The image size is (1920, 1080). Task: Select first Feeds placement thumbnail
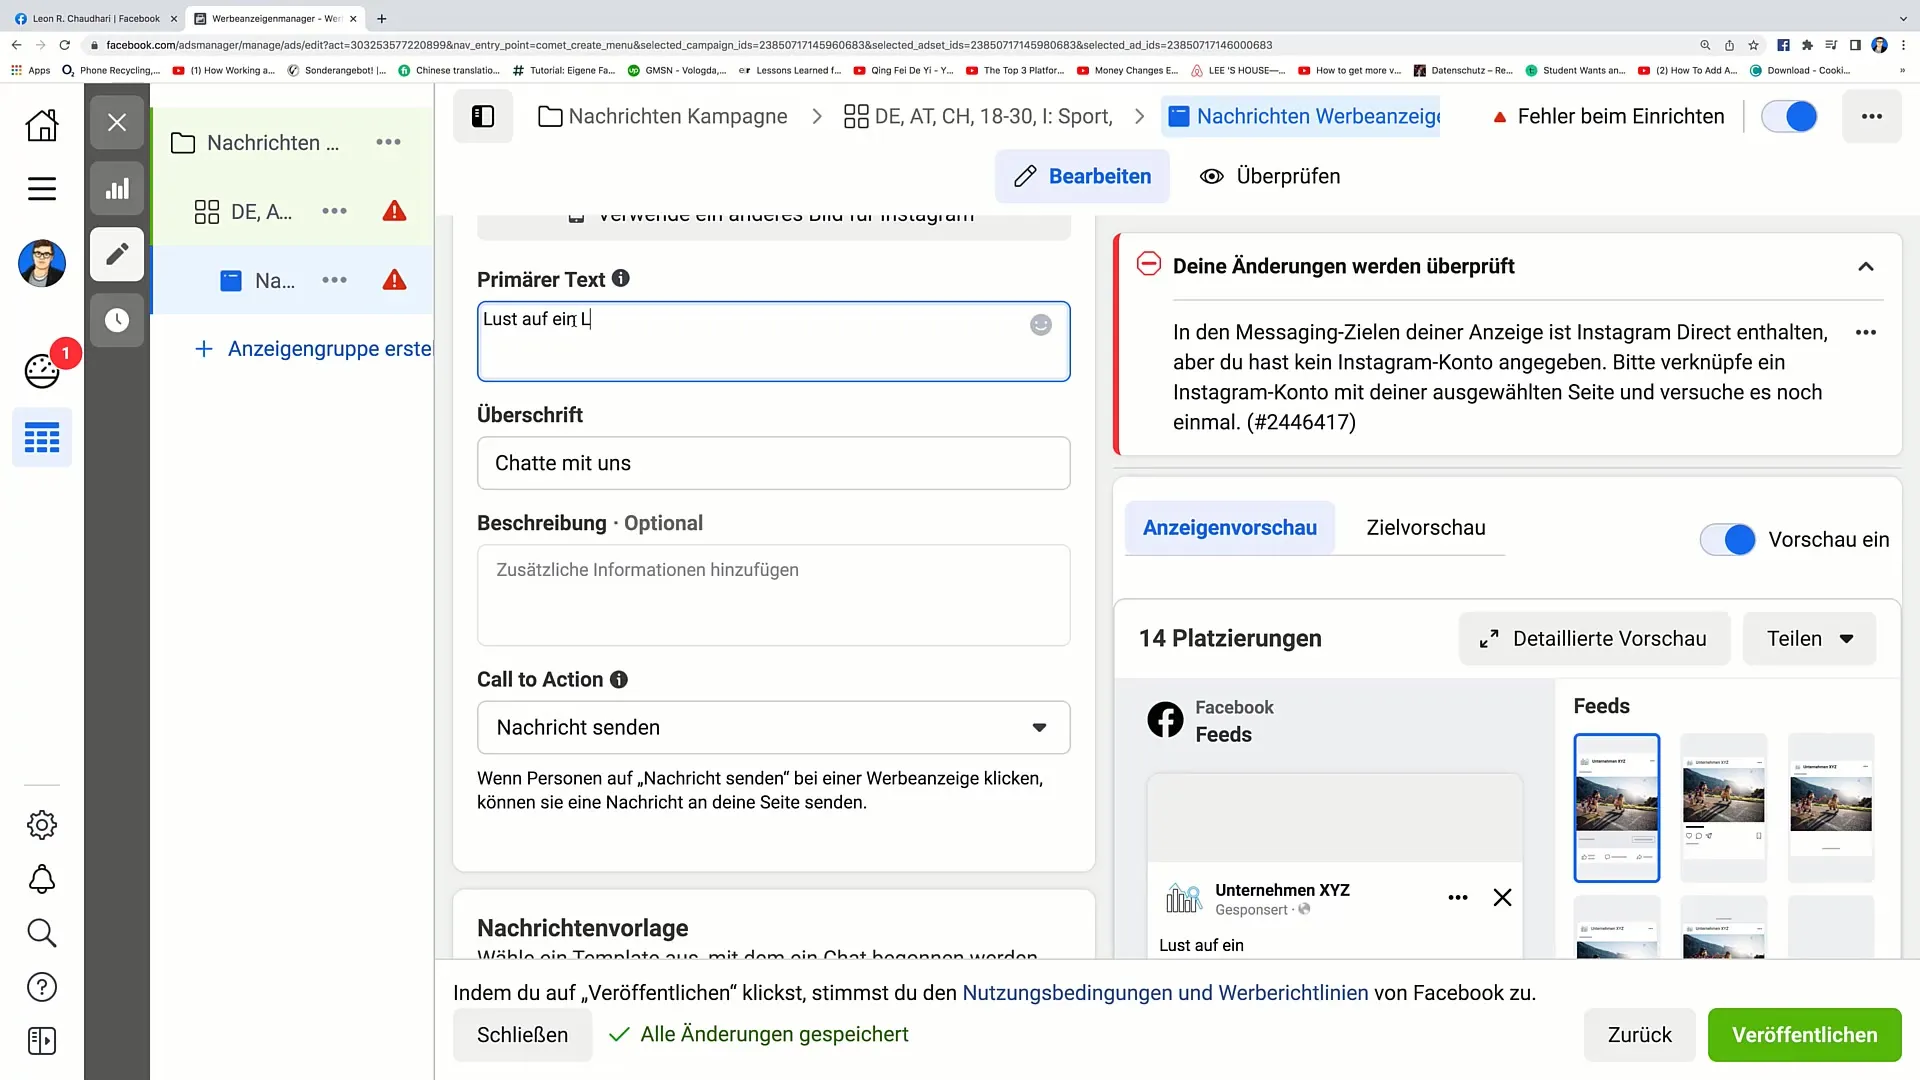pos(1616,808)
